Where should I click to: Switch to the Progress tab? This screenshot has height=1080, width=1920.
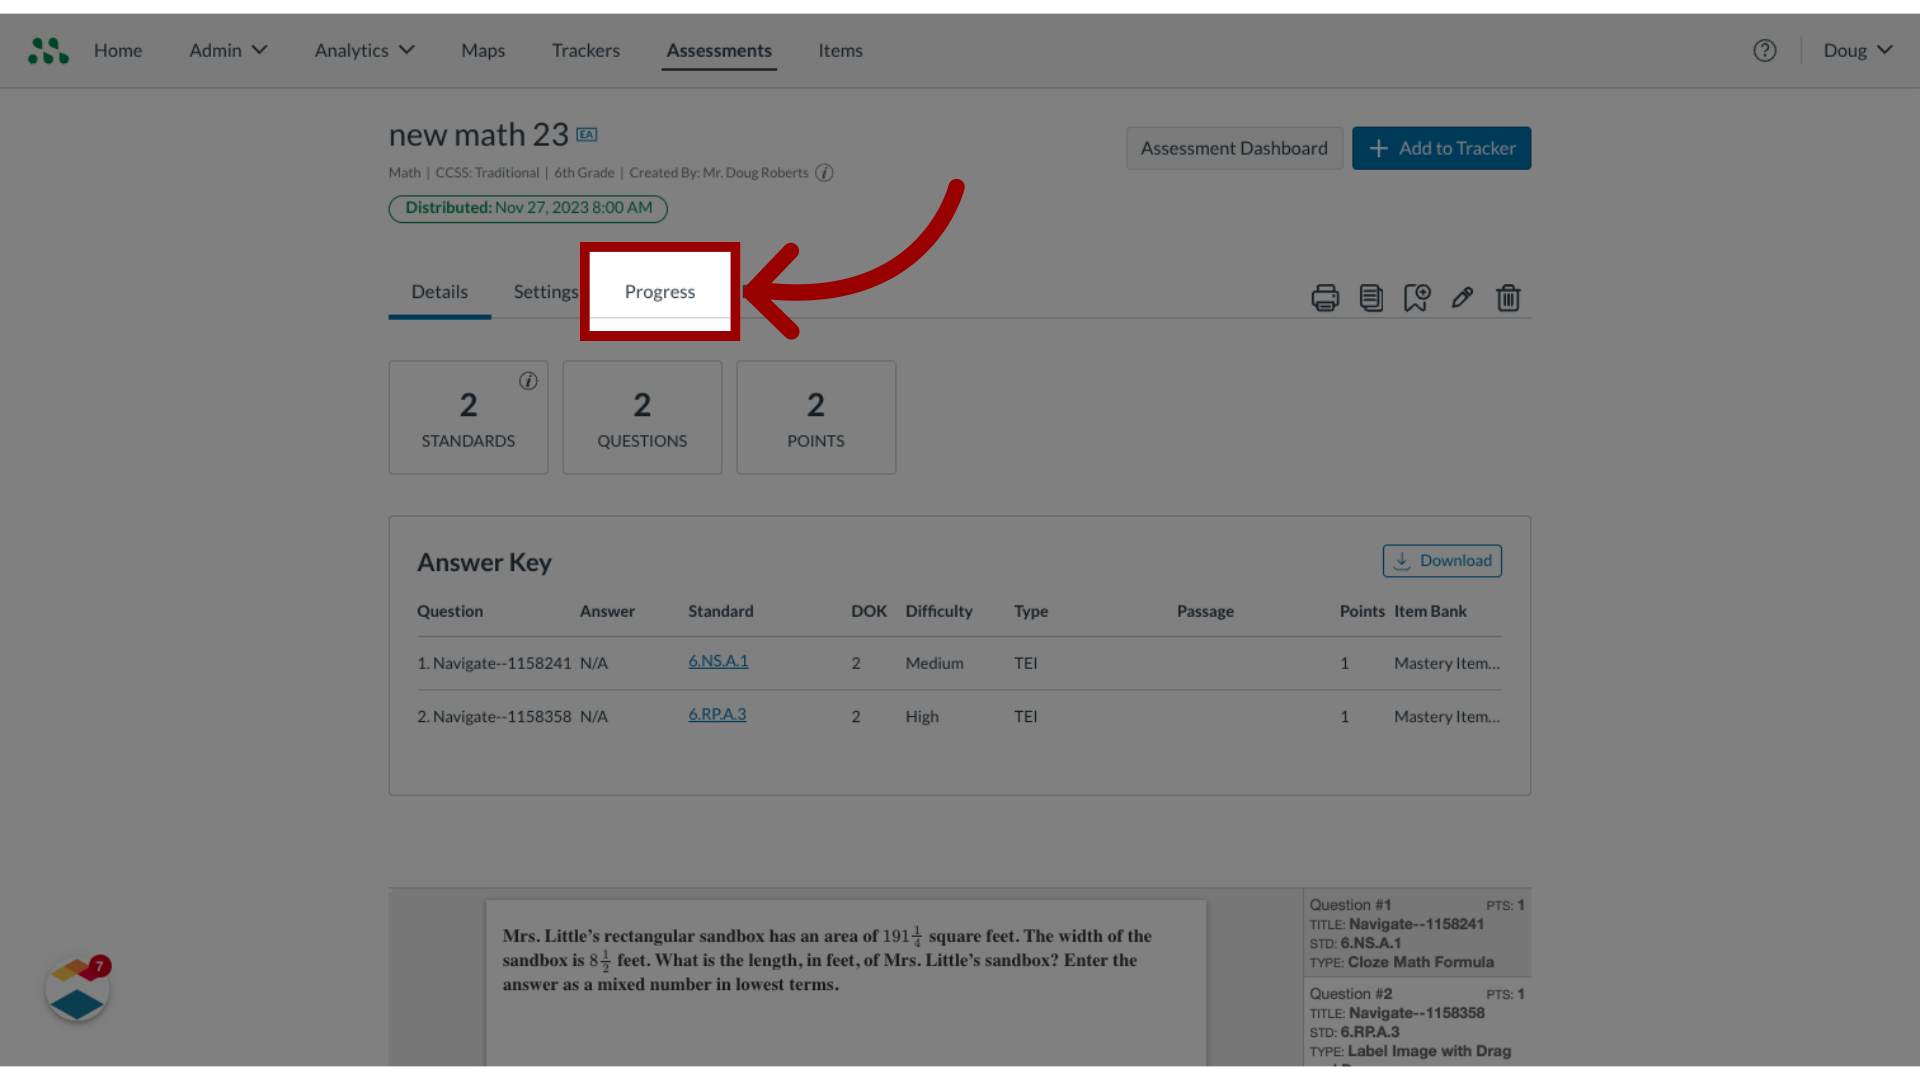point(659,290)
